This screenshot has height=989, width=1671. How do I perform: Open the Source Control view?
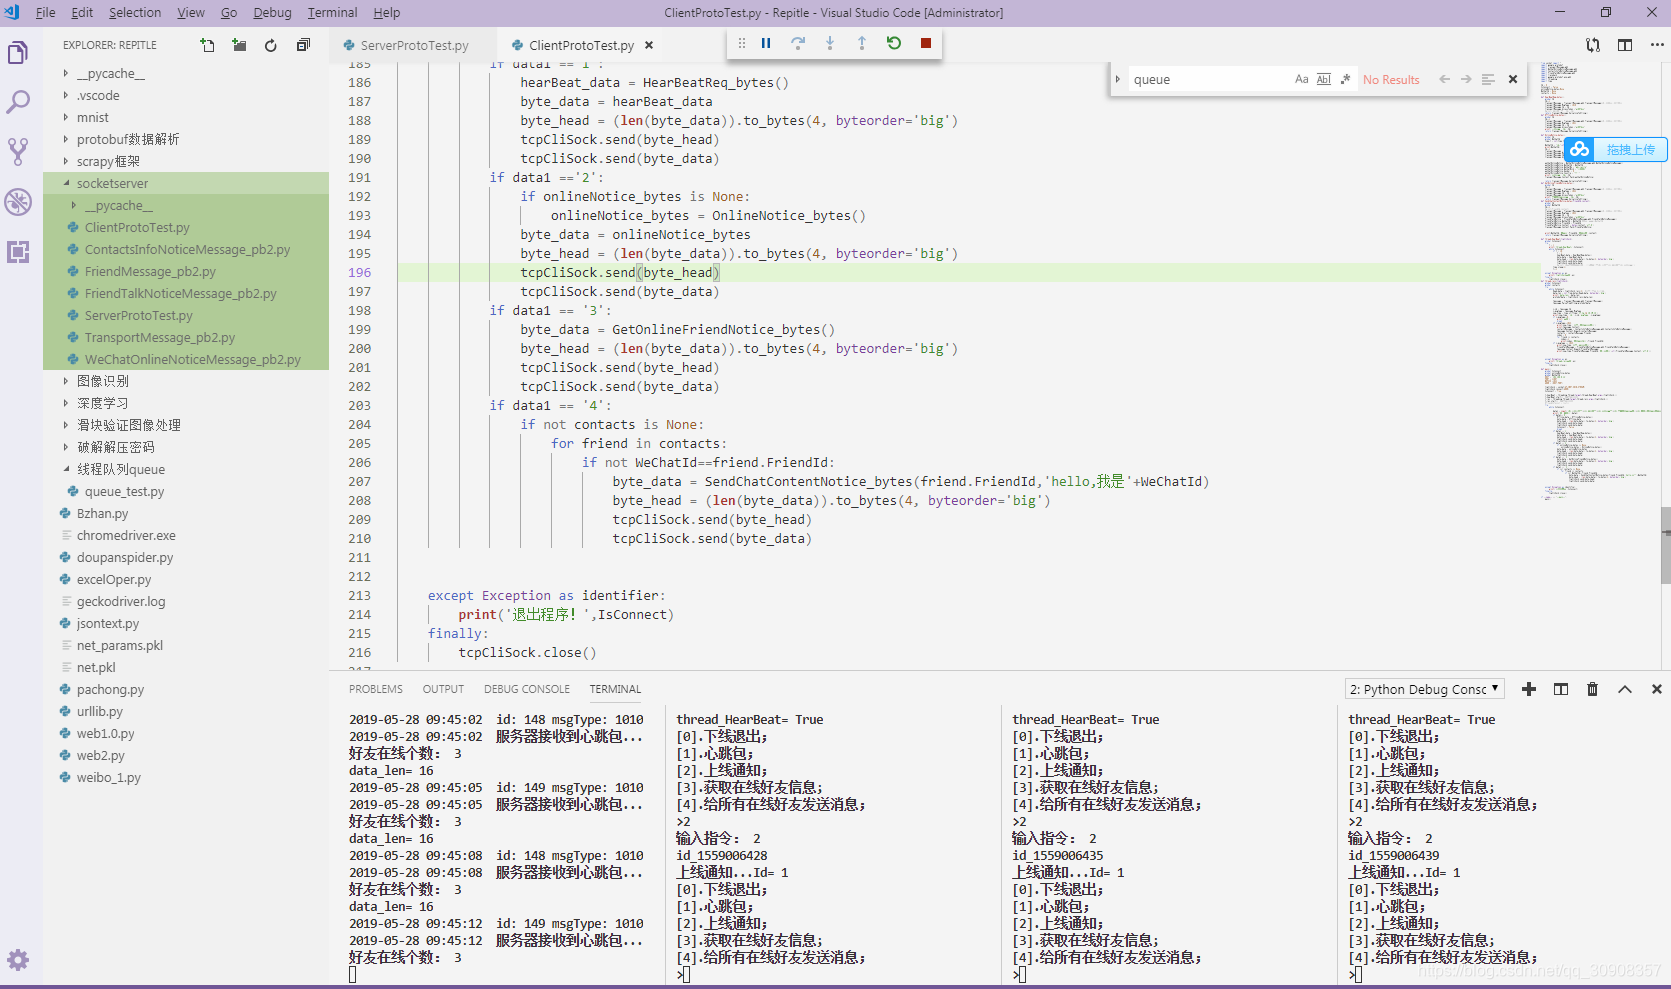click(18, 151)
